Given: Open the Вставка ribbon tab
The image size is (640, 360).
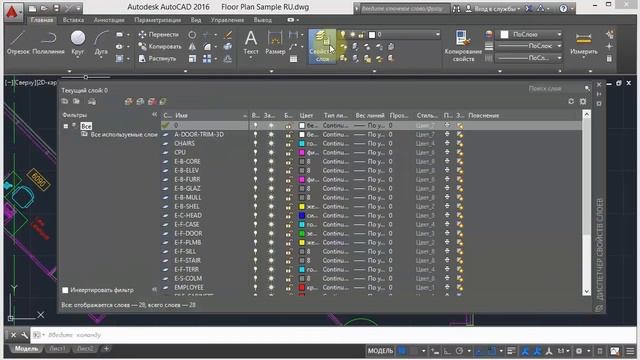Looking at the screenshot, I should [x=73, y=20].
